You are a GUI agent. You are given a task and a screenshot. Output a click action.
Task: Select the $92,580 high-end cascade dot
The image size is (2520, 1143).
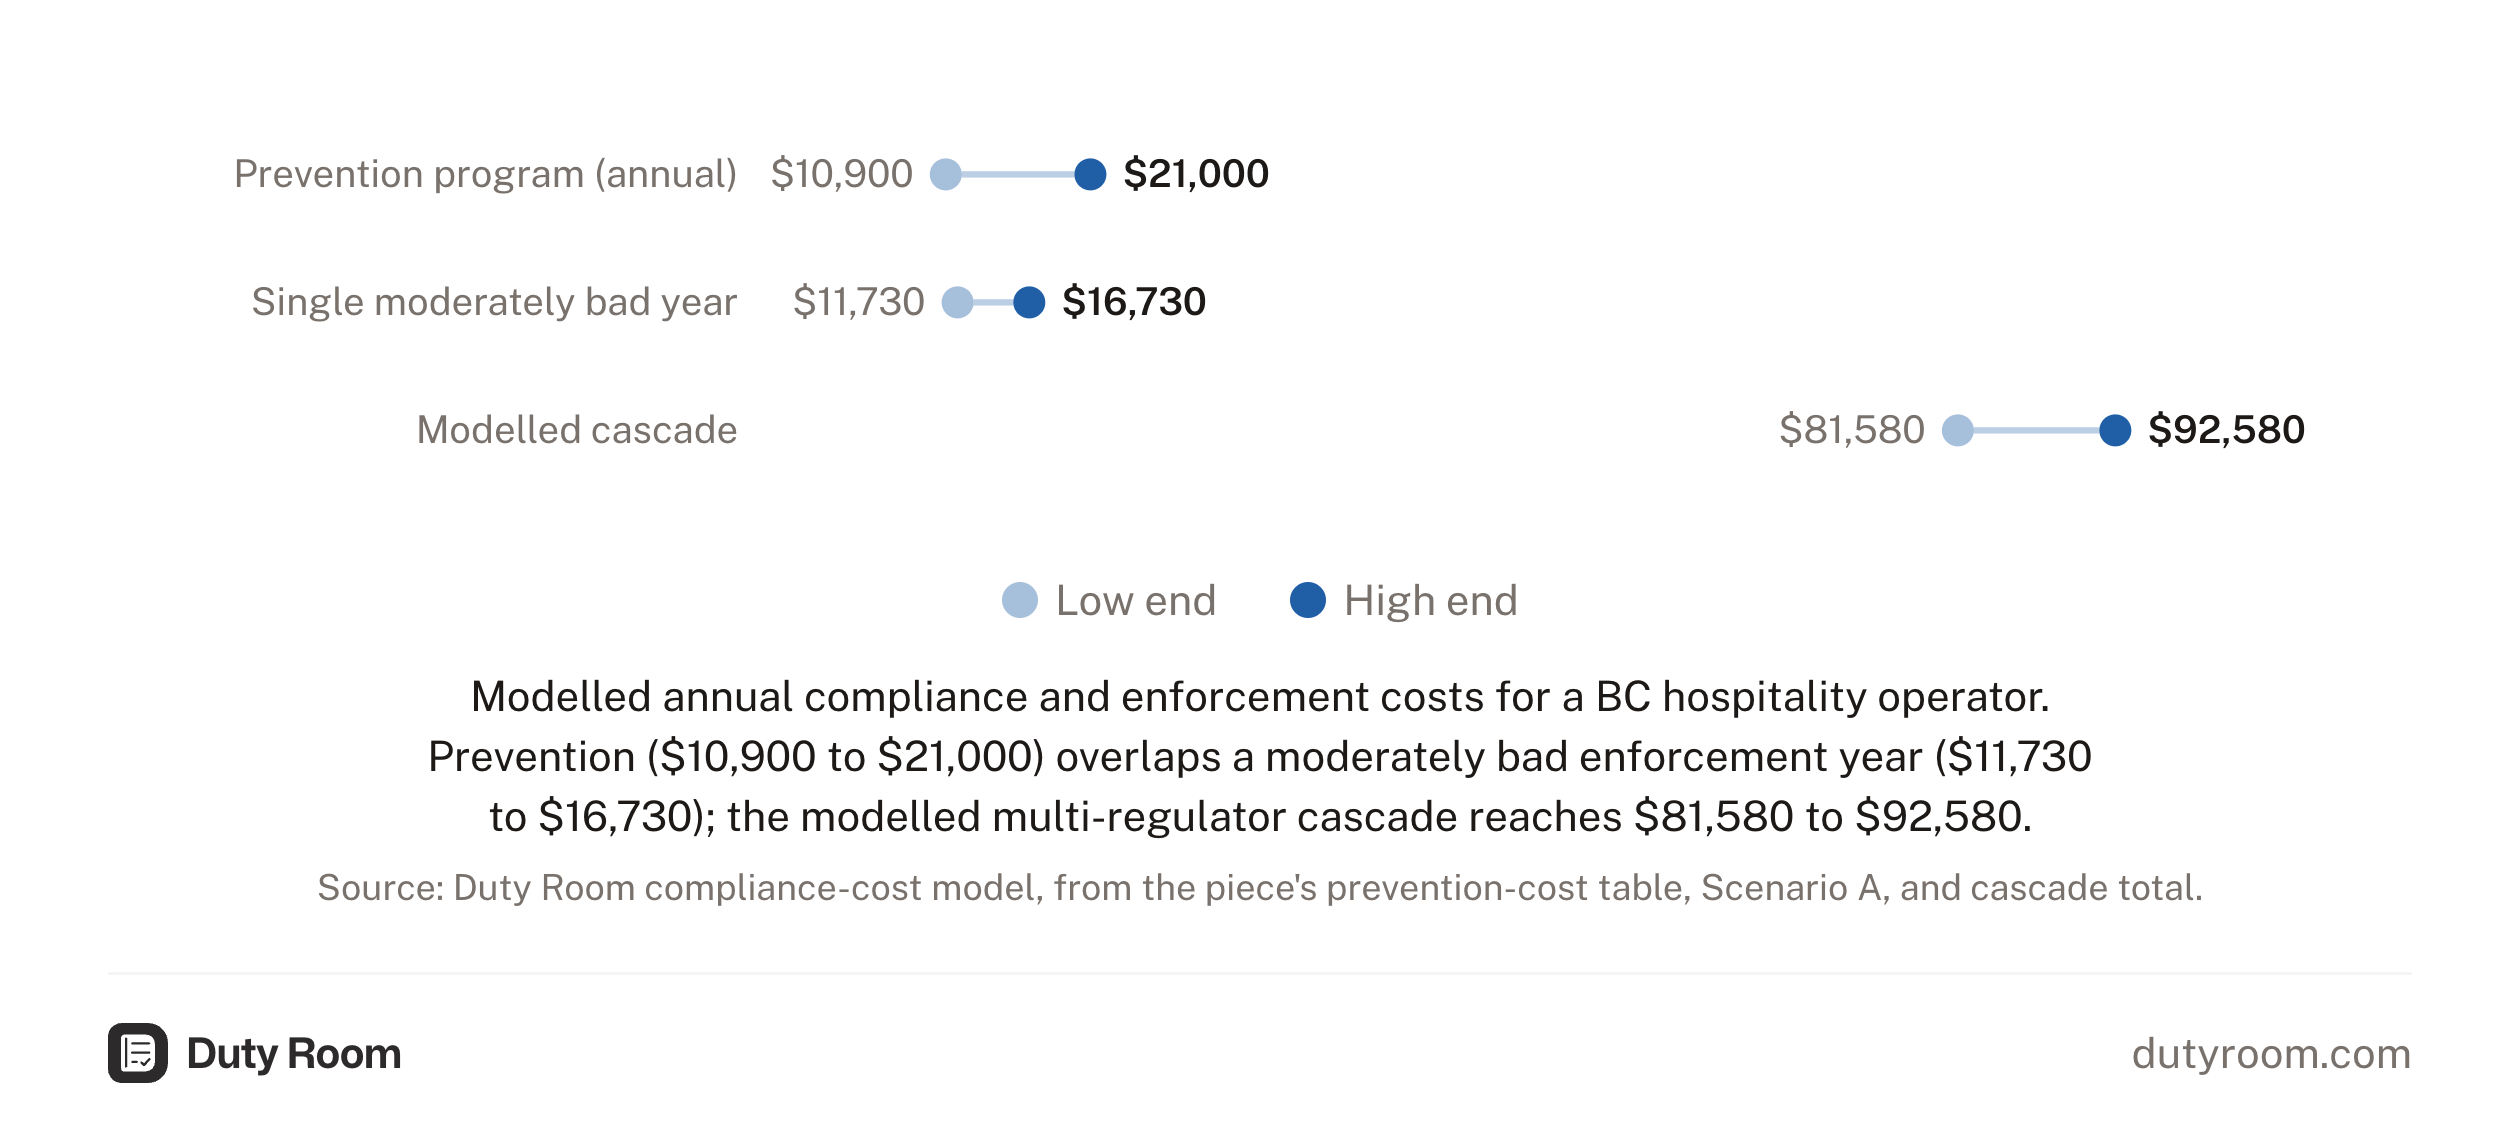[2115, 430]
